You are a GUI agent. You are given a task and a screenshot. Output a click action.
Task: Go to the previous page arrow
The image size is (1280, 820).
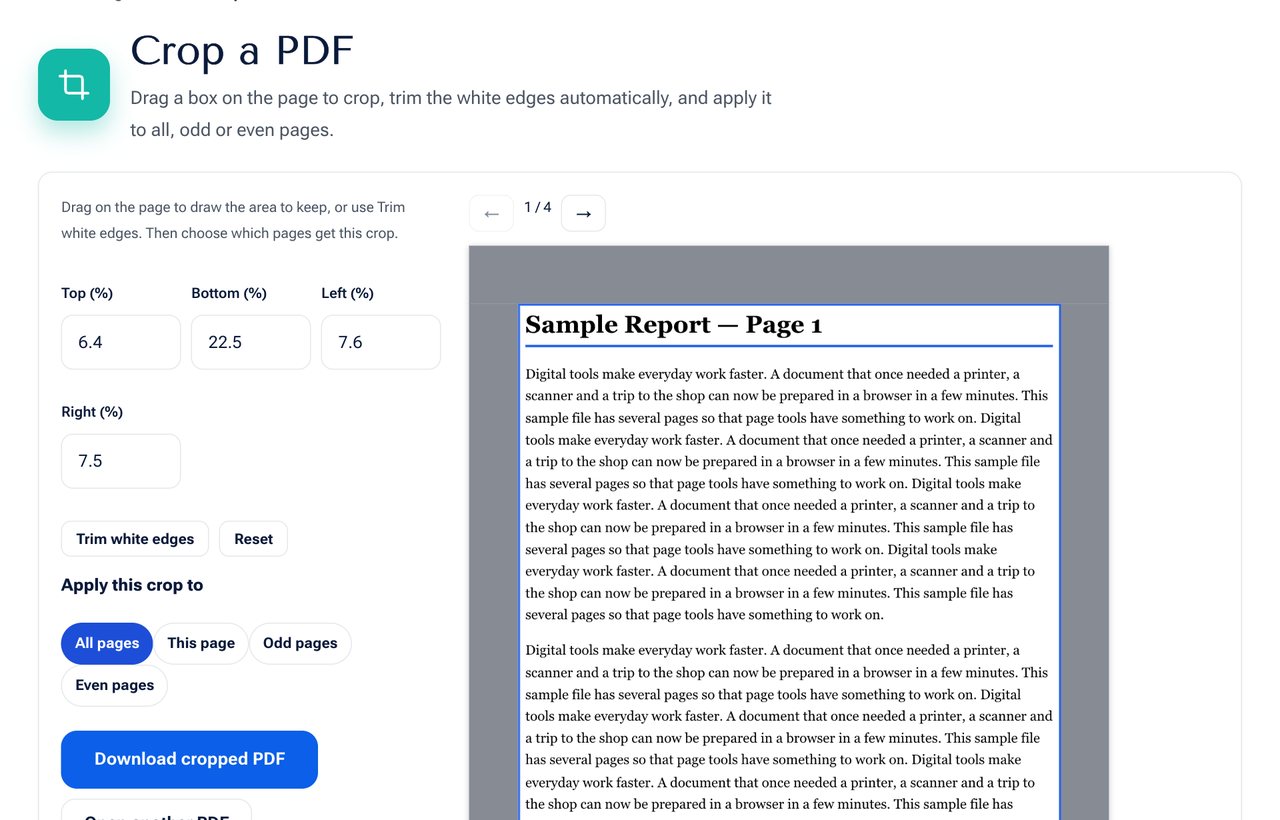[x=491, y=213]
